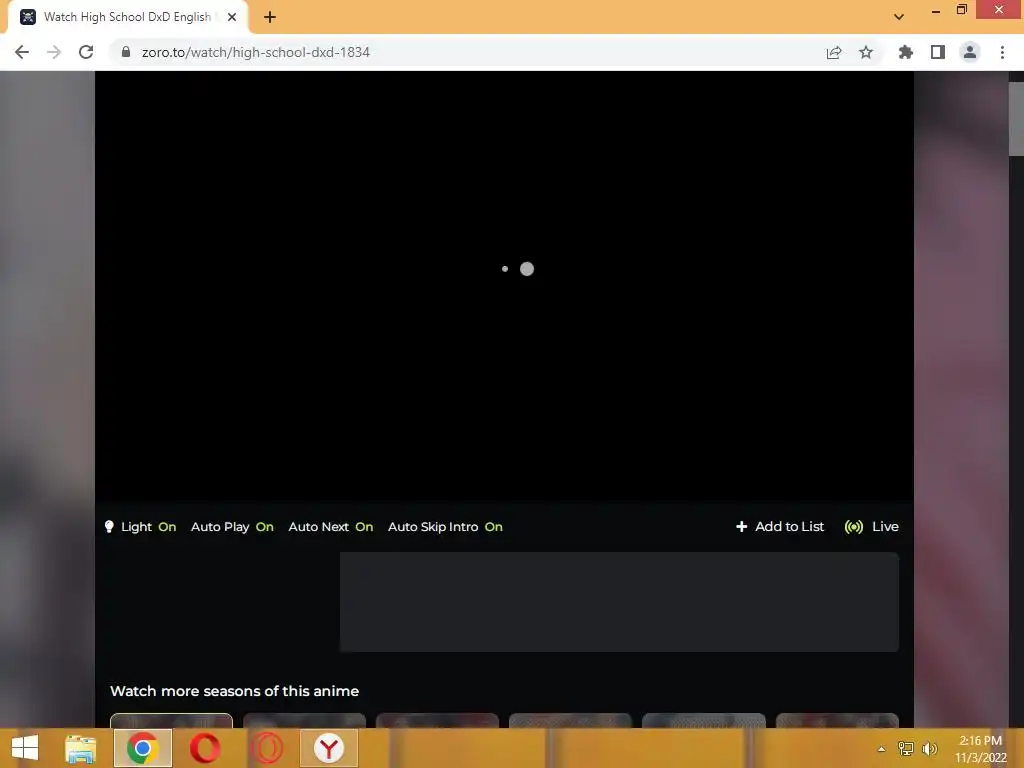Open a new tab with plus button
This screenshot has height=768, width=1024.
[x=270, y=17]
